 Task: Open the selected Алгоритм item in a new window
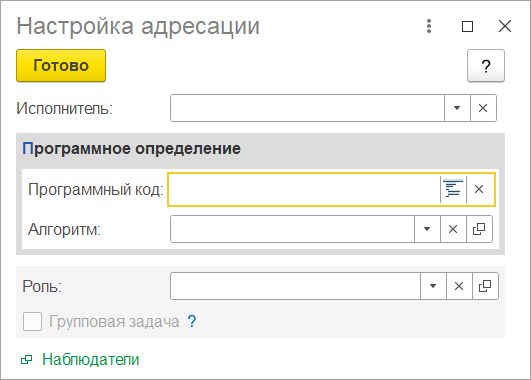[x=479, y=229]
